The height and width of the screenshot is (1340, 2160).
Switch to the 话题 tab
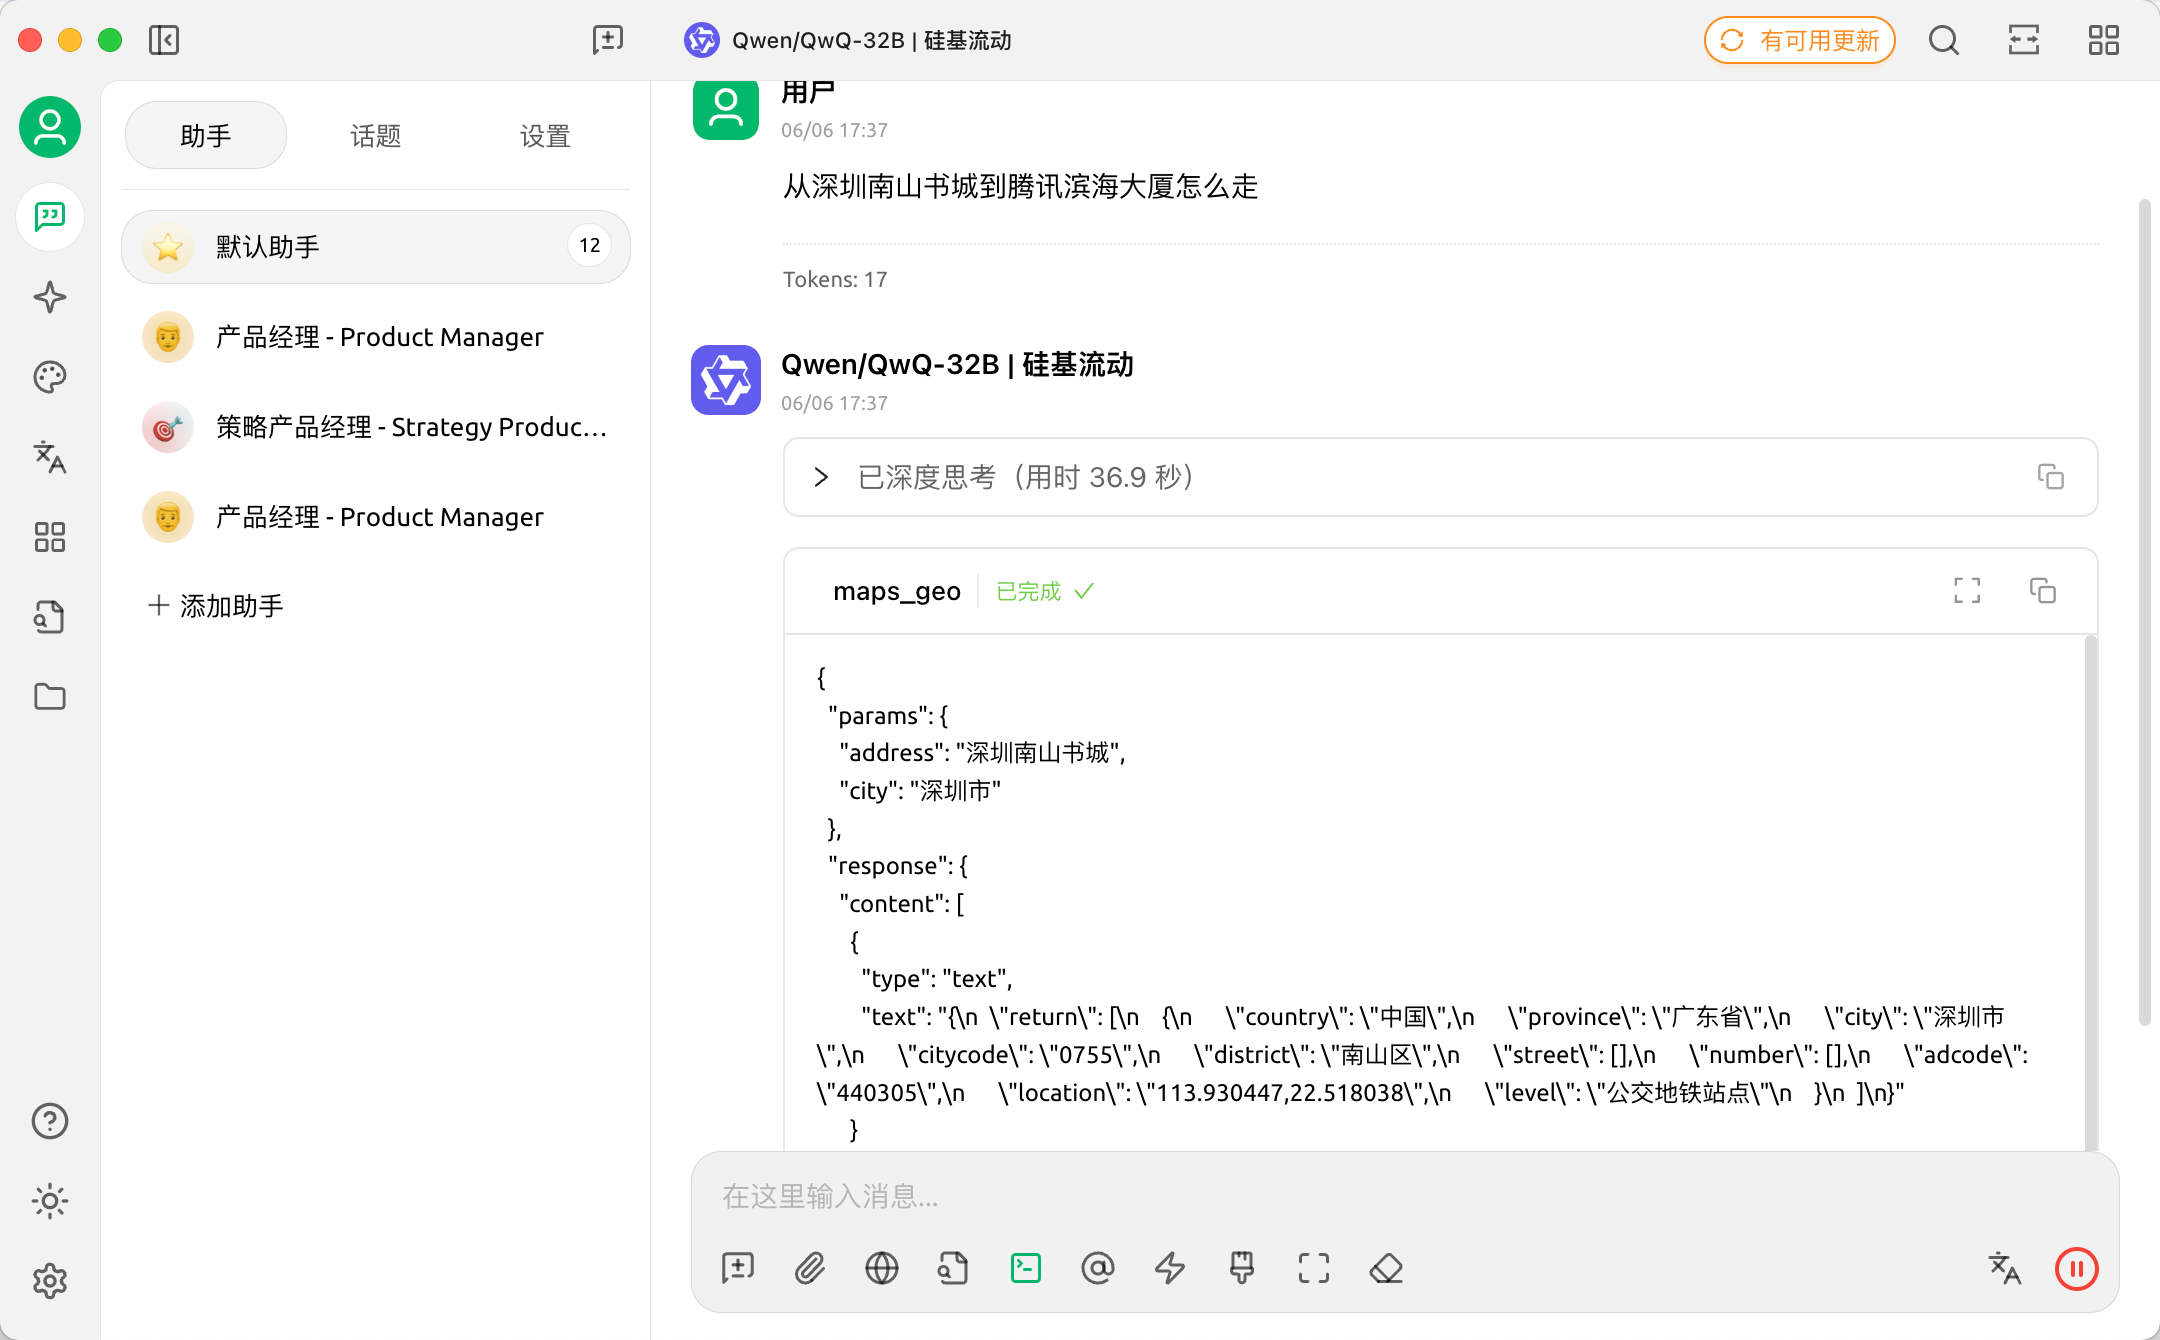pyautogui.click(x=376, y=135)
